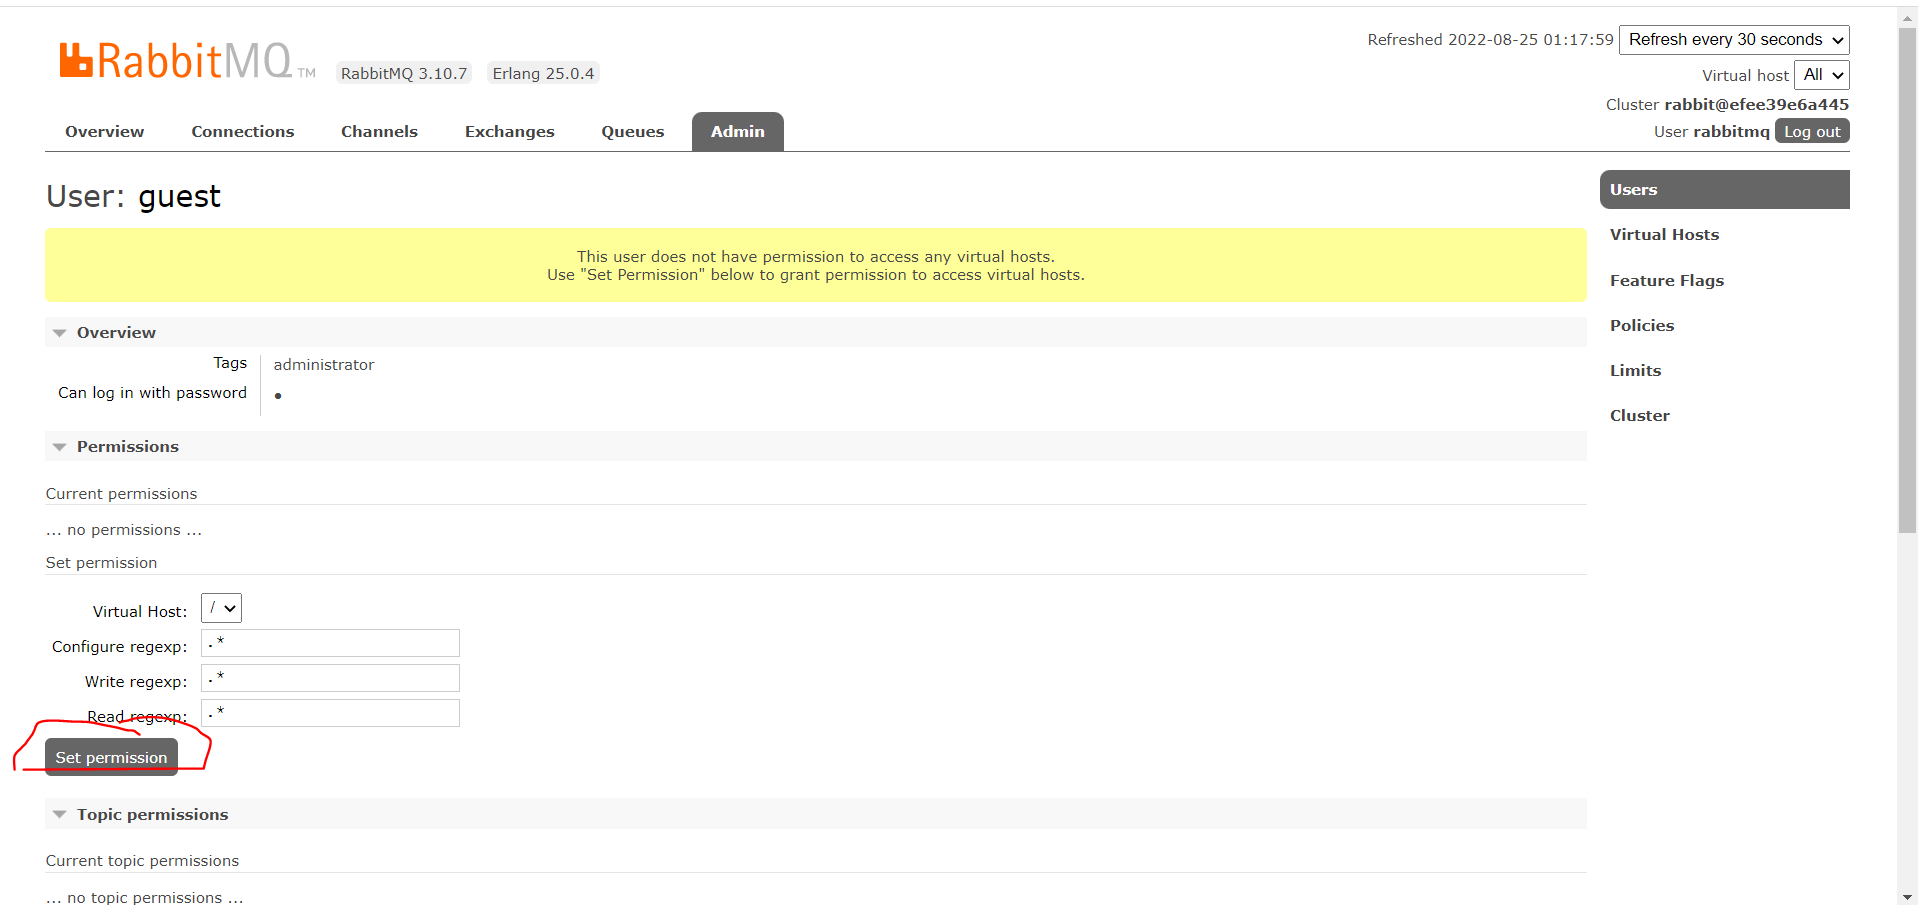Open the Virtual host All dropdown
Viewport: 1918px width, 905px height.
coord(1822,75)
